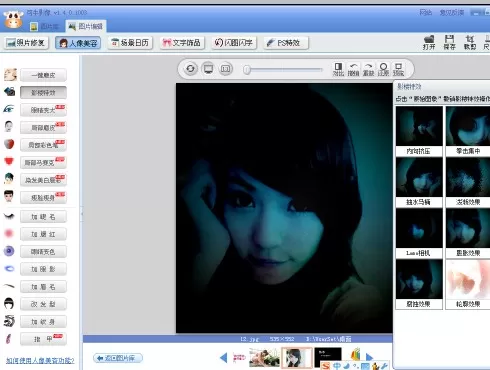490x370 pixels.
Task: Click the 加眼影 eye shadow button
Action: coord(43,269)
